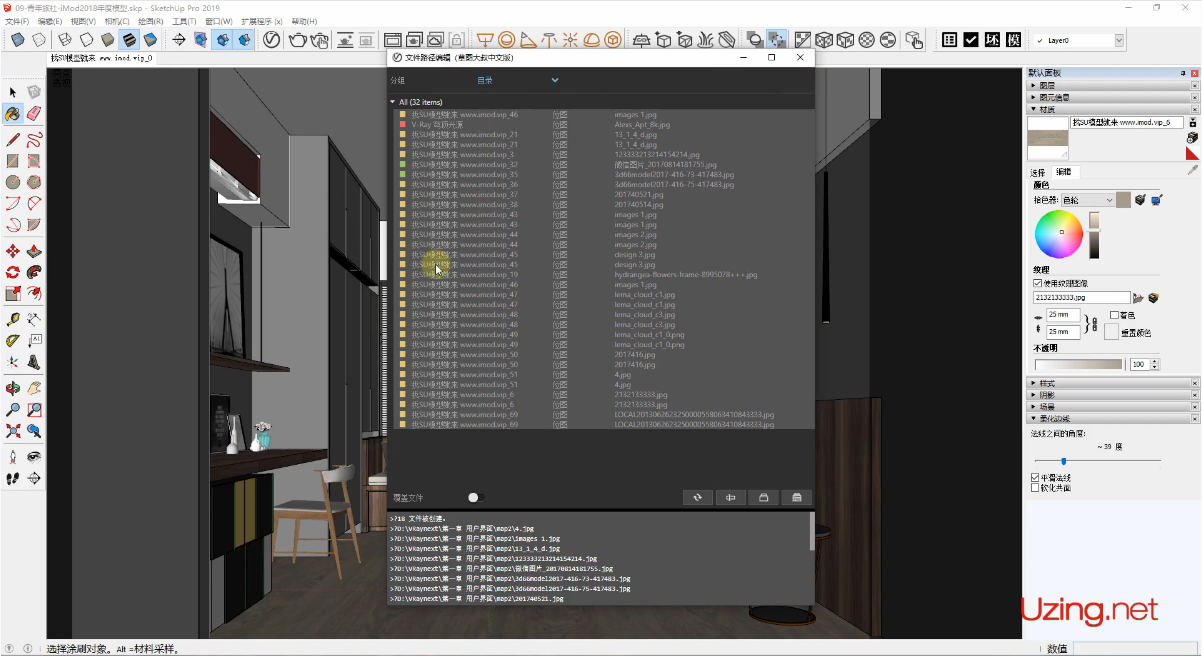Select the arrow Select tool

pyautogui.click(x=13, y=92)
